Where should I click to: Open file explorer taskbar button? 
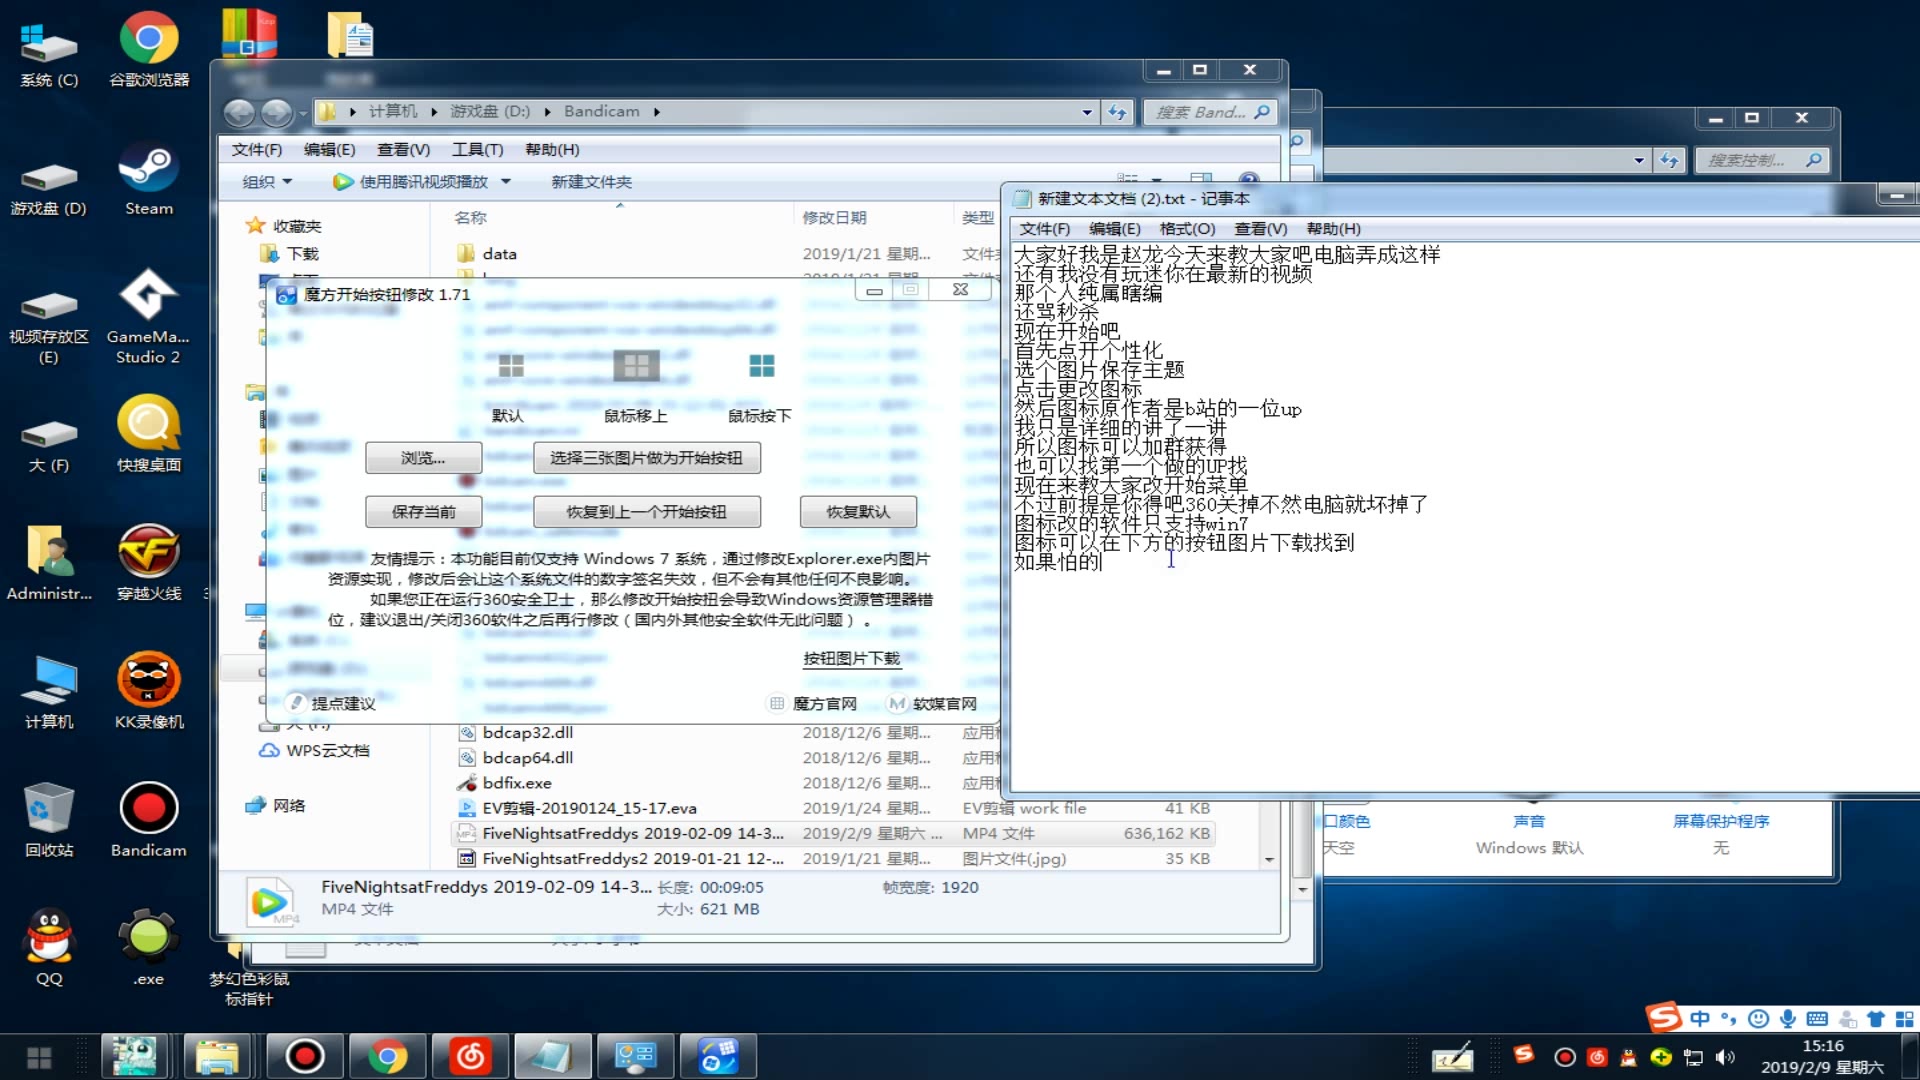(218, 1056)
